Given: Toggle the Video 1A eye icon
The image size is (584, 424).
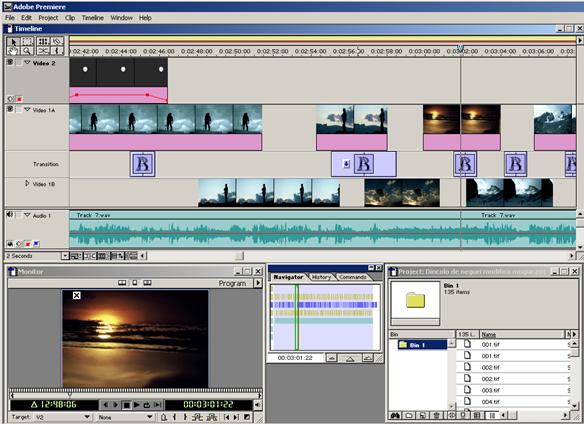Looking at the screenshot, I should coord(10,109).
